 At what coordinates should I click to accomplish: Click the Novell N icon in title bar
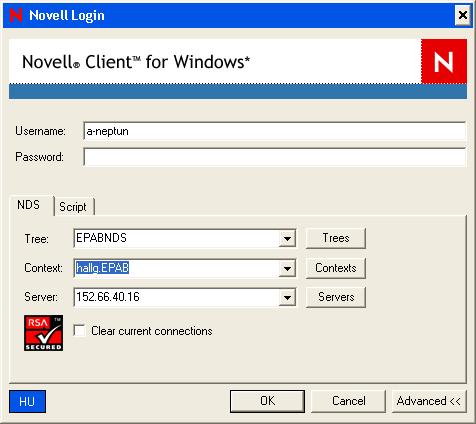(16, 15)
